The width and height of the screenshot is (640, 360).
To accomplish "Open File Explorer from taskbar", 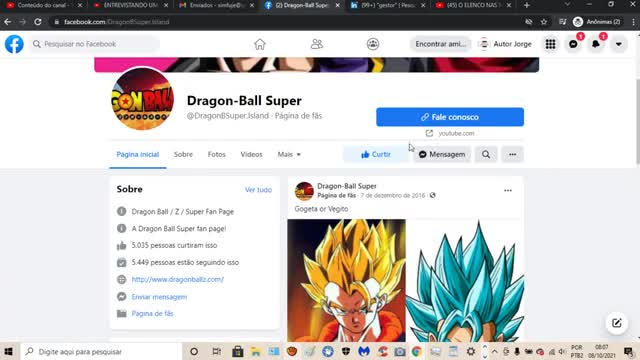I will 256,351.
